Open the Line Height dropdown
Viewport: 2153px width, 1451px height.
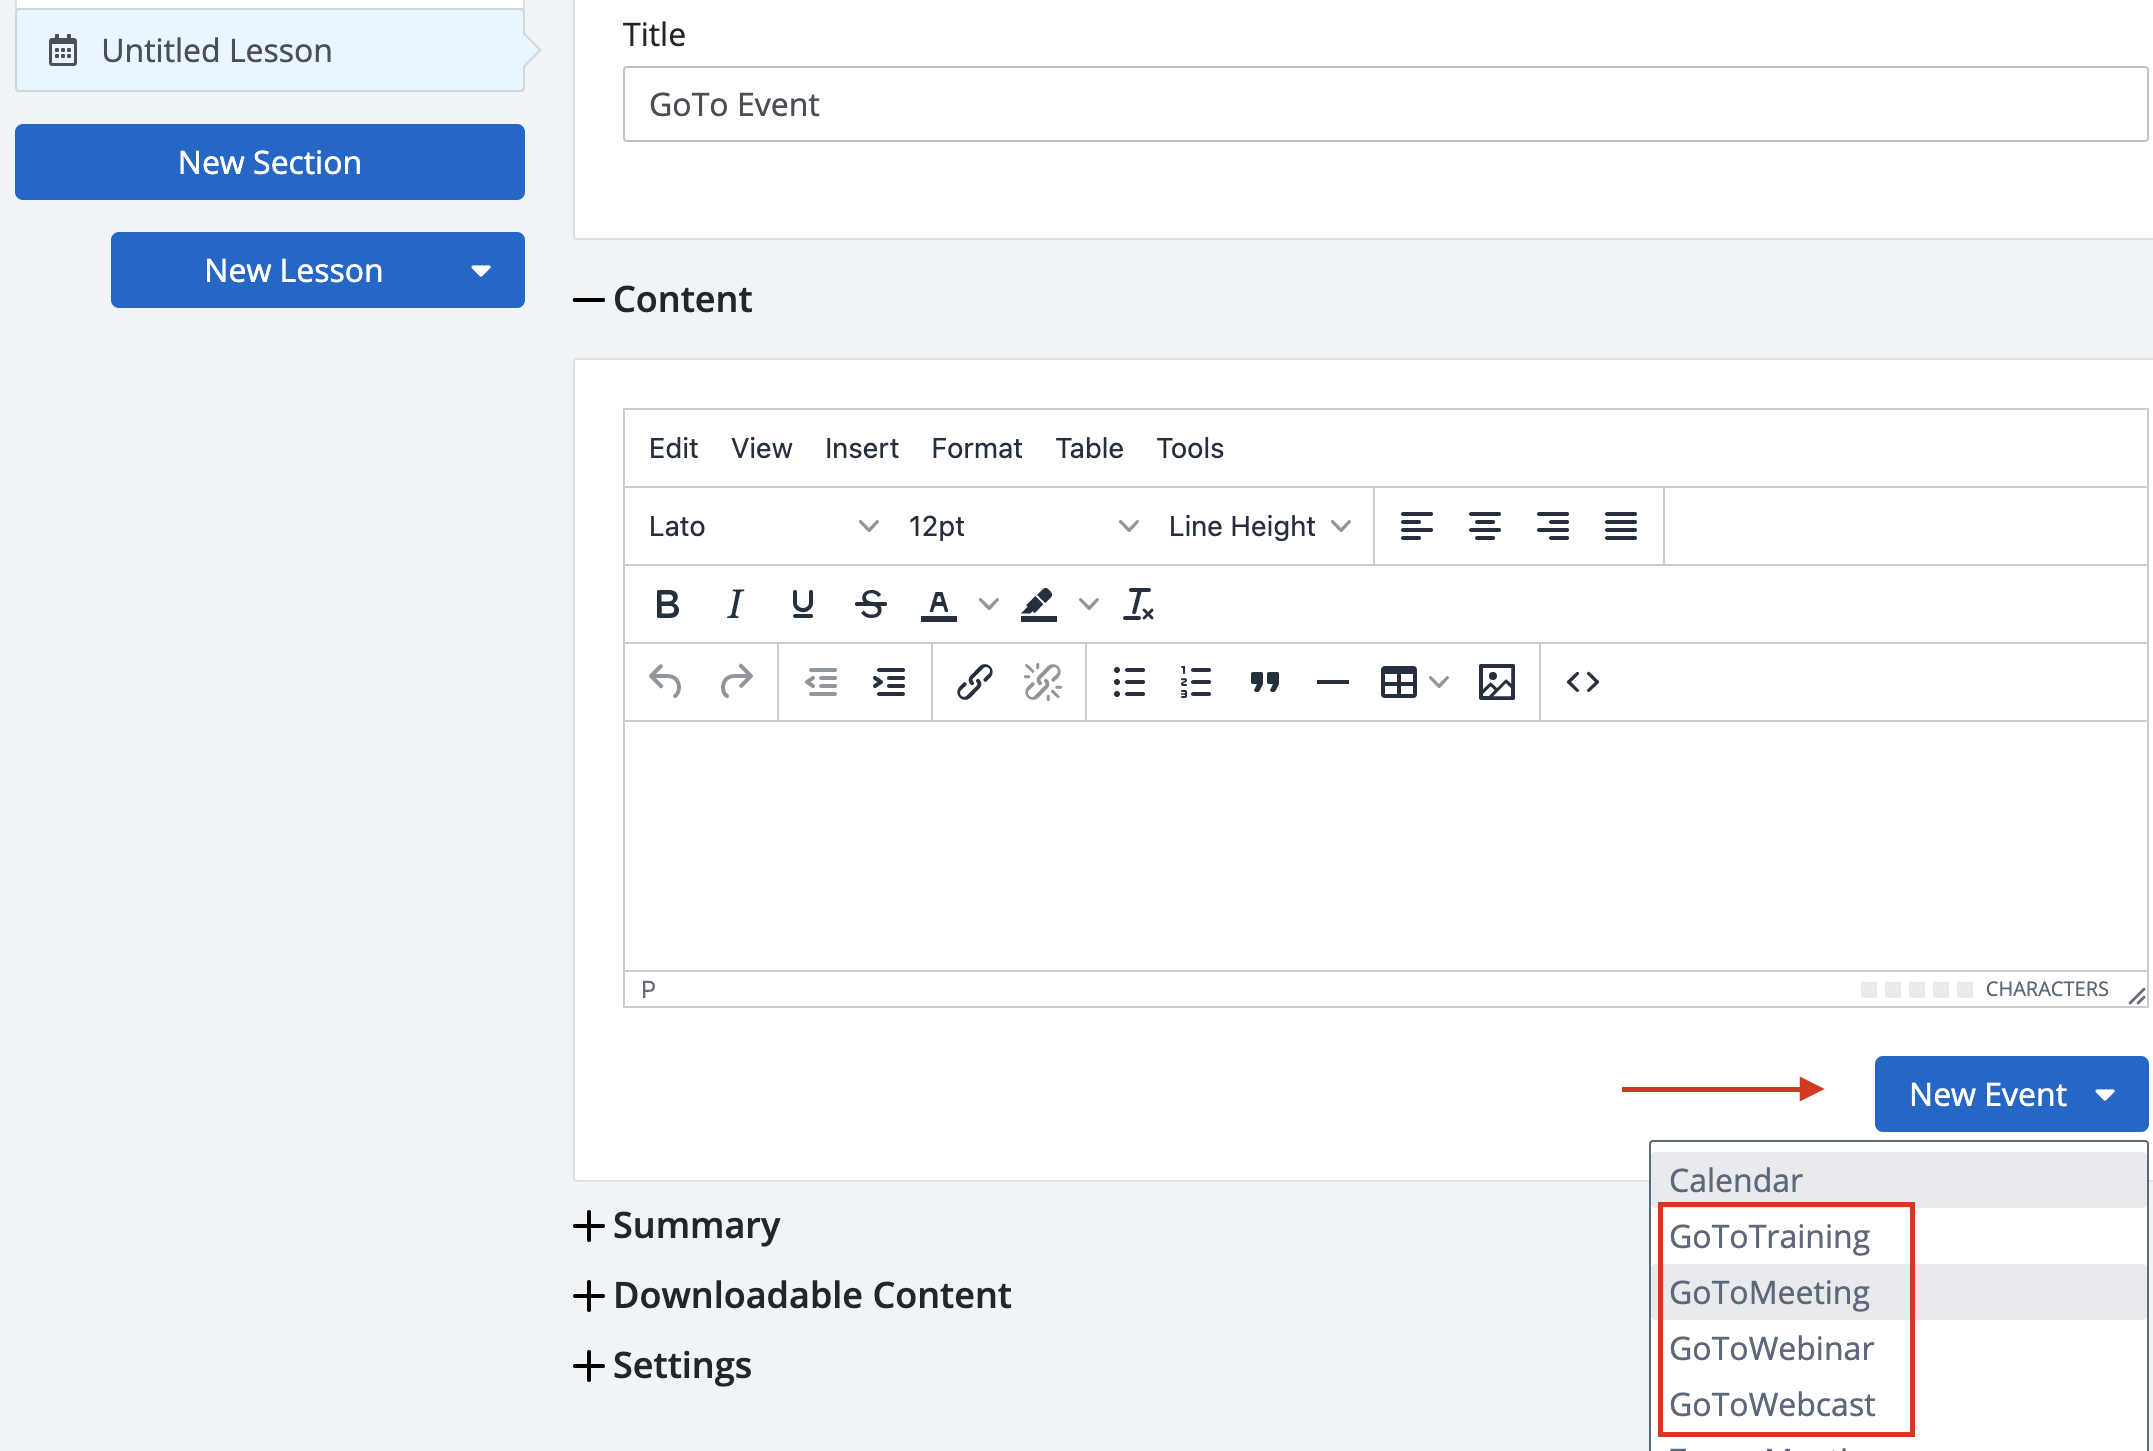(x=1259, y=526)
